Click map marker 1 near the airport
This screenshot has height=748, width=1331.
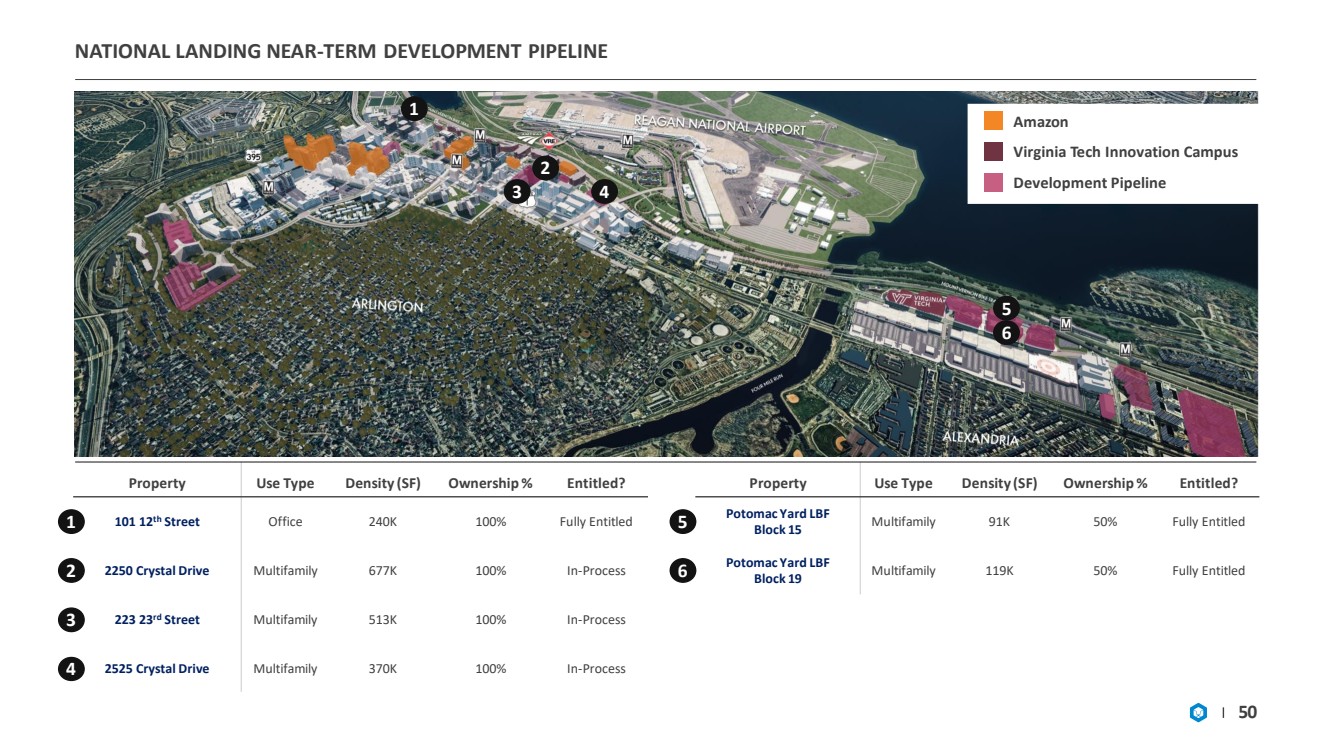click(414, 109)
